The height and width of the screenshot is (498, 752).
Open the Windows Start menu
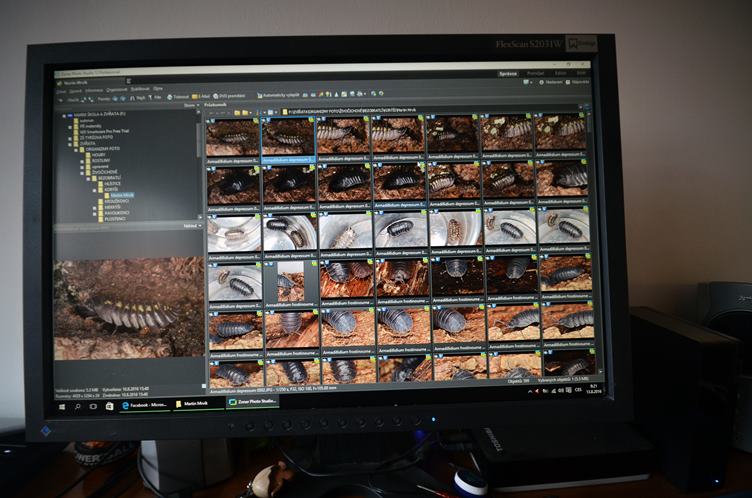point(62,406)
